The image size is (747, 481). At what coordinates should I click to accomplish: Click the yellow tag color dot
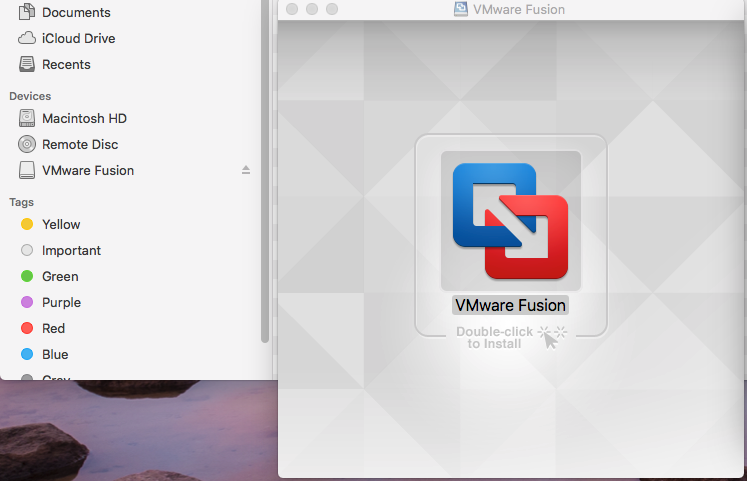27,224
